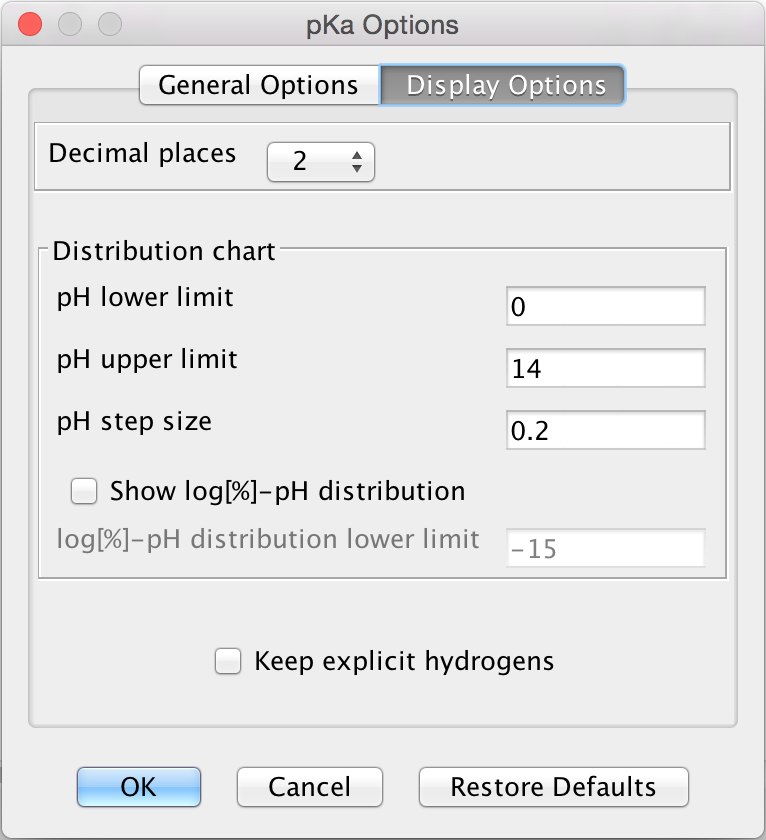766x840 pixels.
Task: Focus the pH upper limit input
Action: (x=605, y=368)
